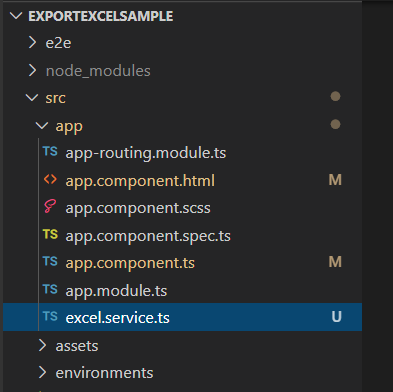Expand the node_modules folder chevron
The width and height of the screenshot is (393, 392).
(x=32, y=70)
